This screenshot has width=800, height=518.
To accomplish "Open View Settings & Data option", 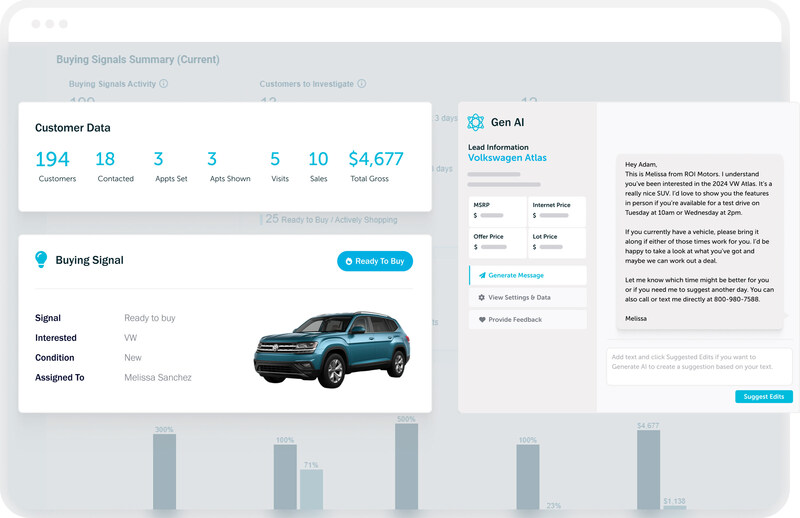I will (x=527, y=297).
